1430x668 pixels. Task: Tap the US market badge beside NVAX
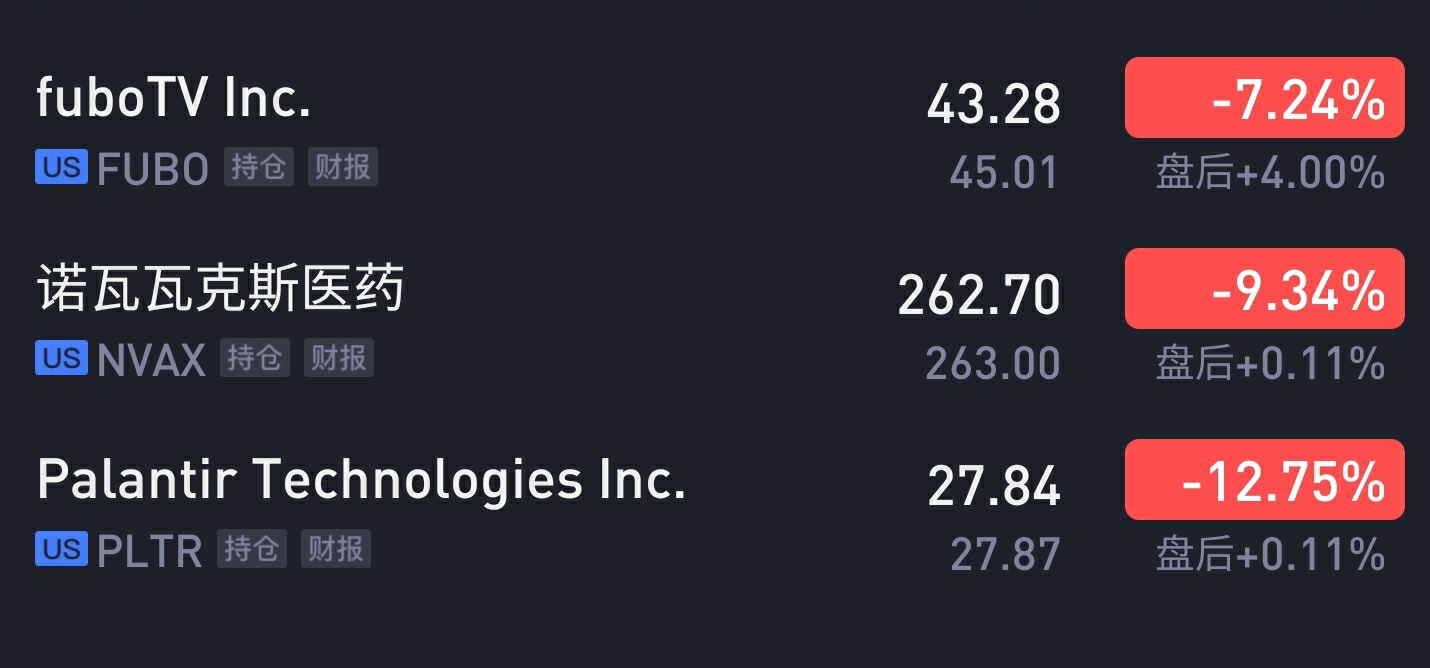tap(62, 358)
